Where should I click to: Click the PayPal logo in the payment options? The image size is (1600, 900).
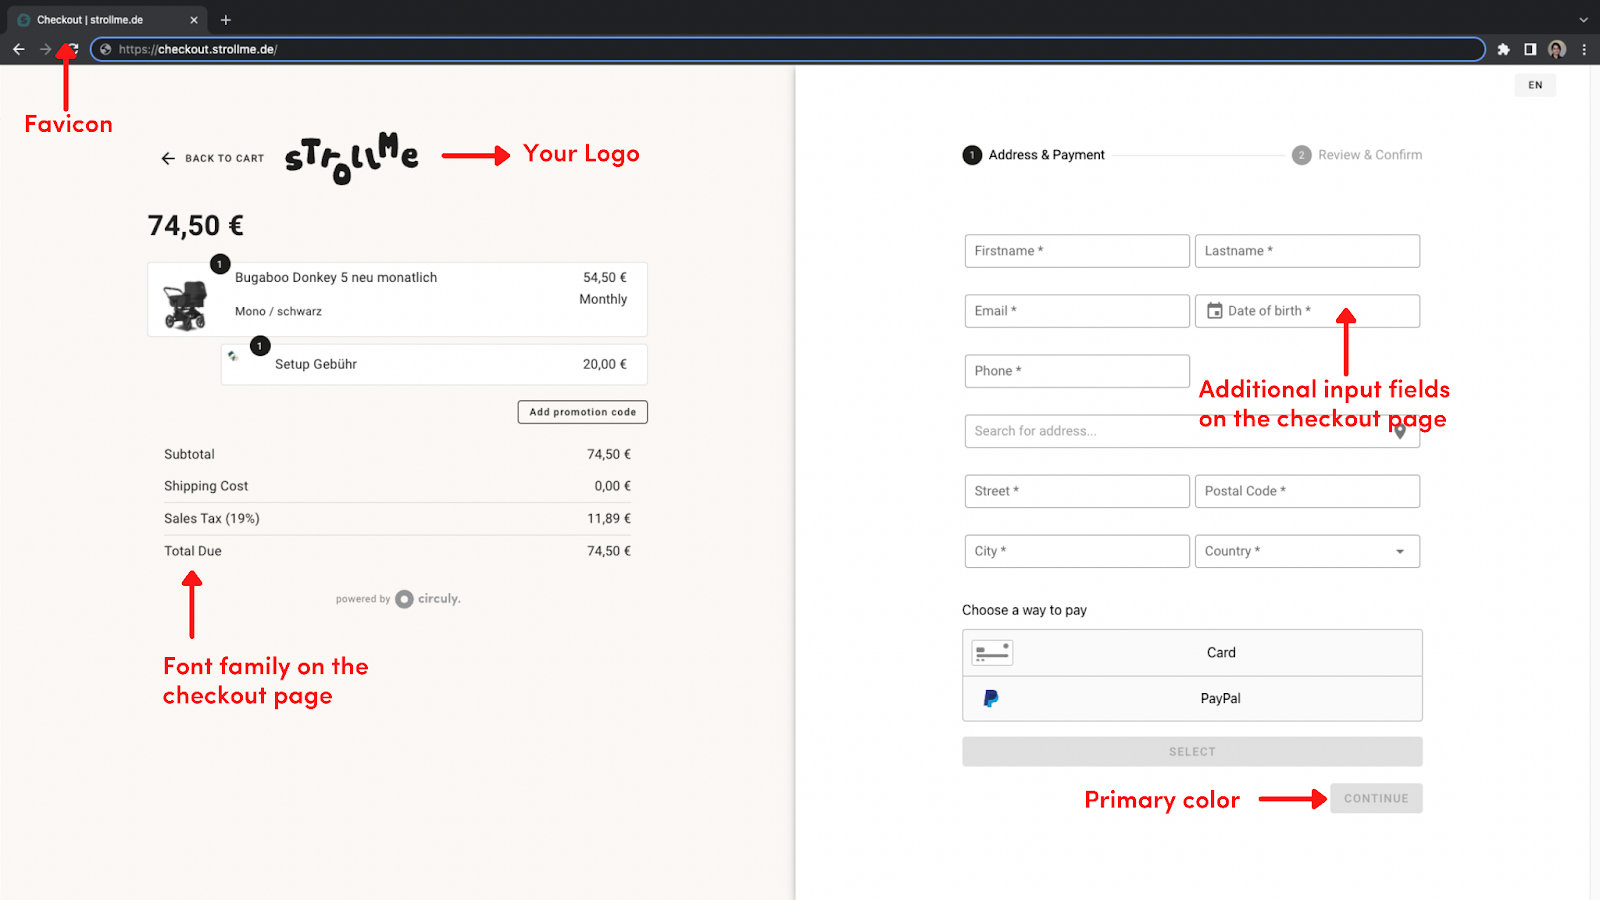988,698
